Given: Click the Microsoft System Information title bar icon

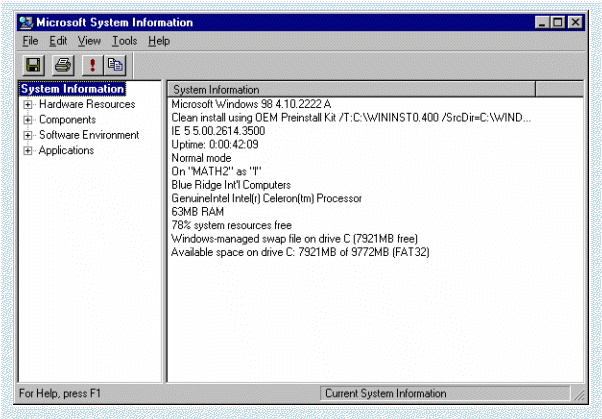Looking at the screenshot, I should pos(26,23).
